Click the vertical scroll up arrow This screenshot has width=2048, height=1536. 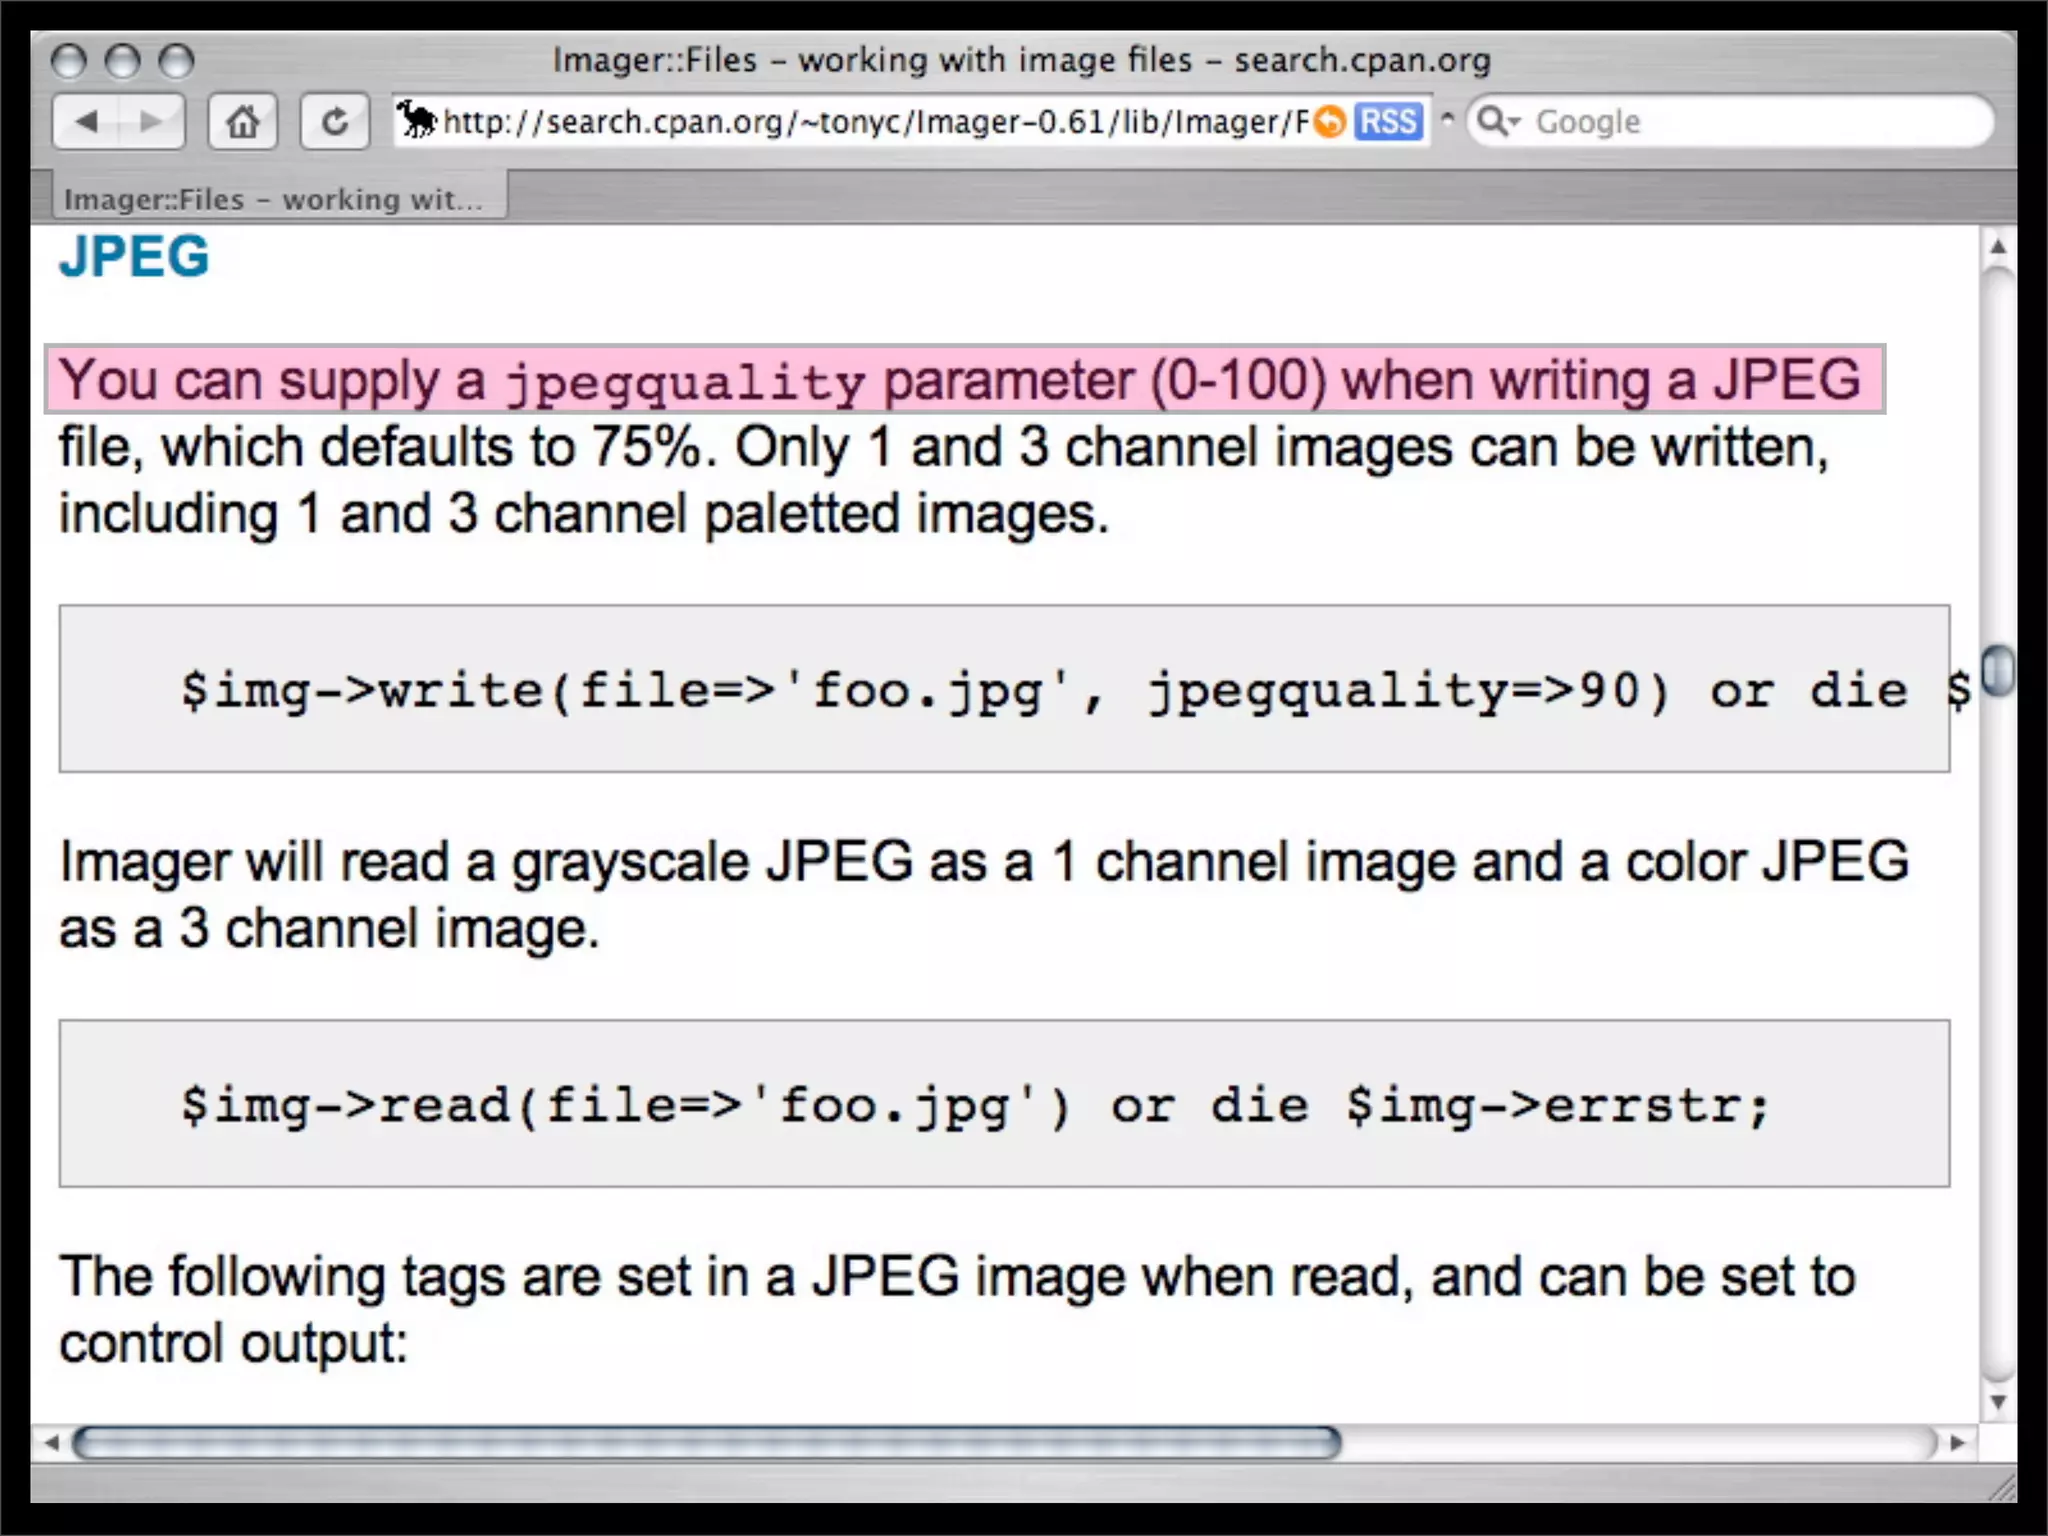tap(1998, 246)
